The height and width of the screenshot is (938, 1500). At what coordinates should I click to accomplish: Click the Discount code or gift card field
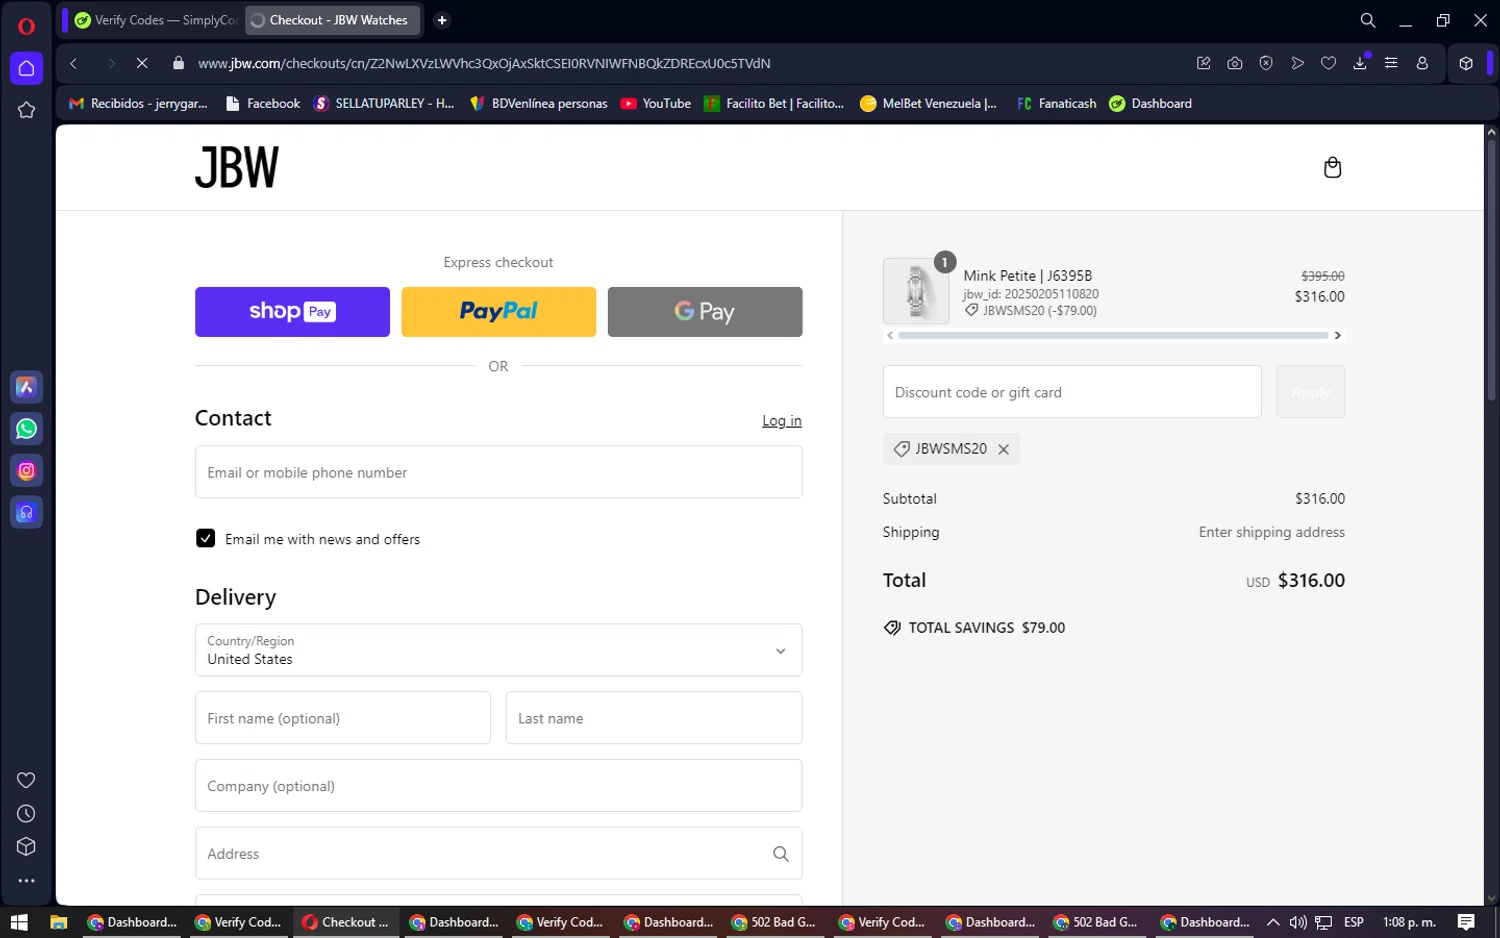1072,392
